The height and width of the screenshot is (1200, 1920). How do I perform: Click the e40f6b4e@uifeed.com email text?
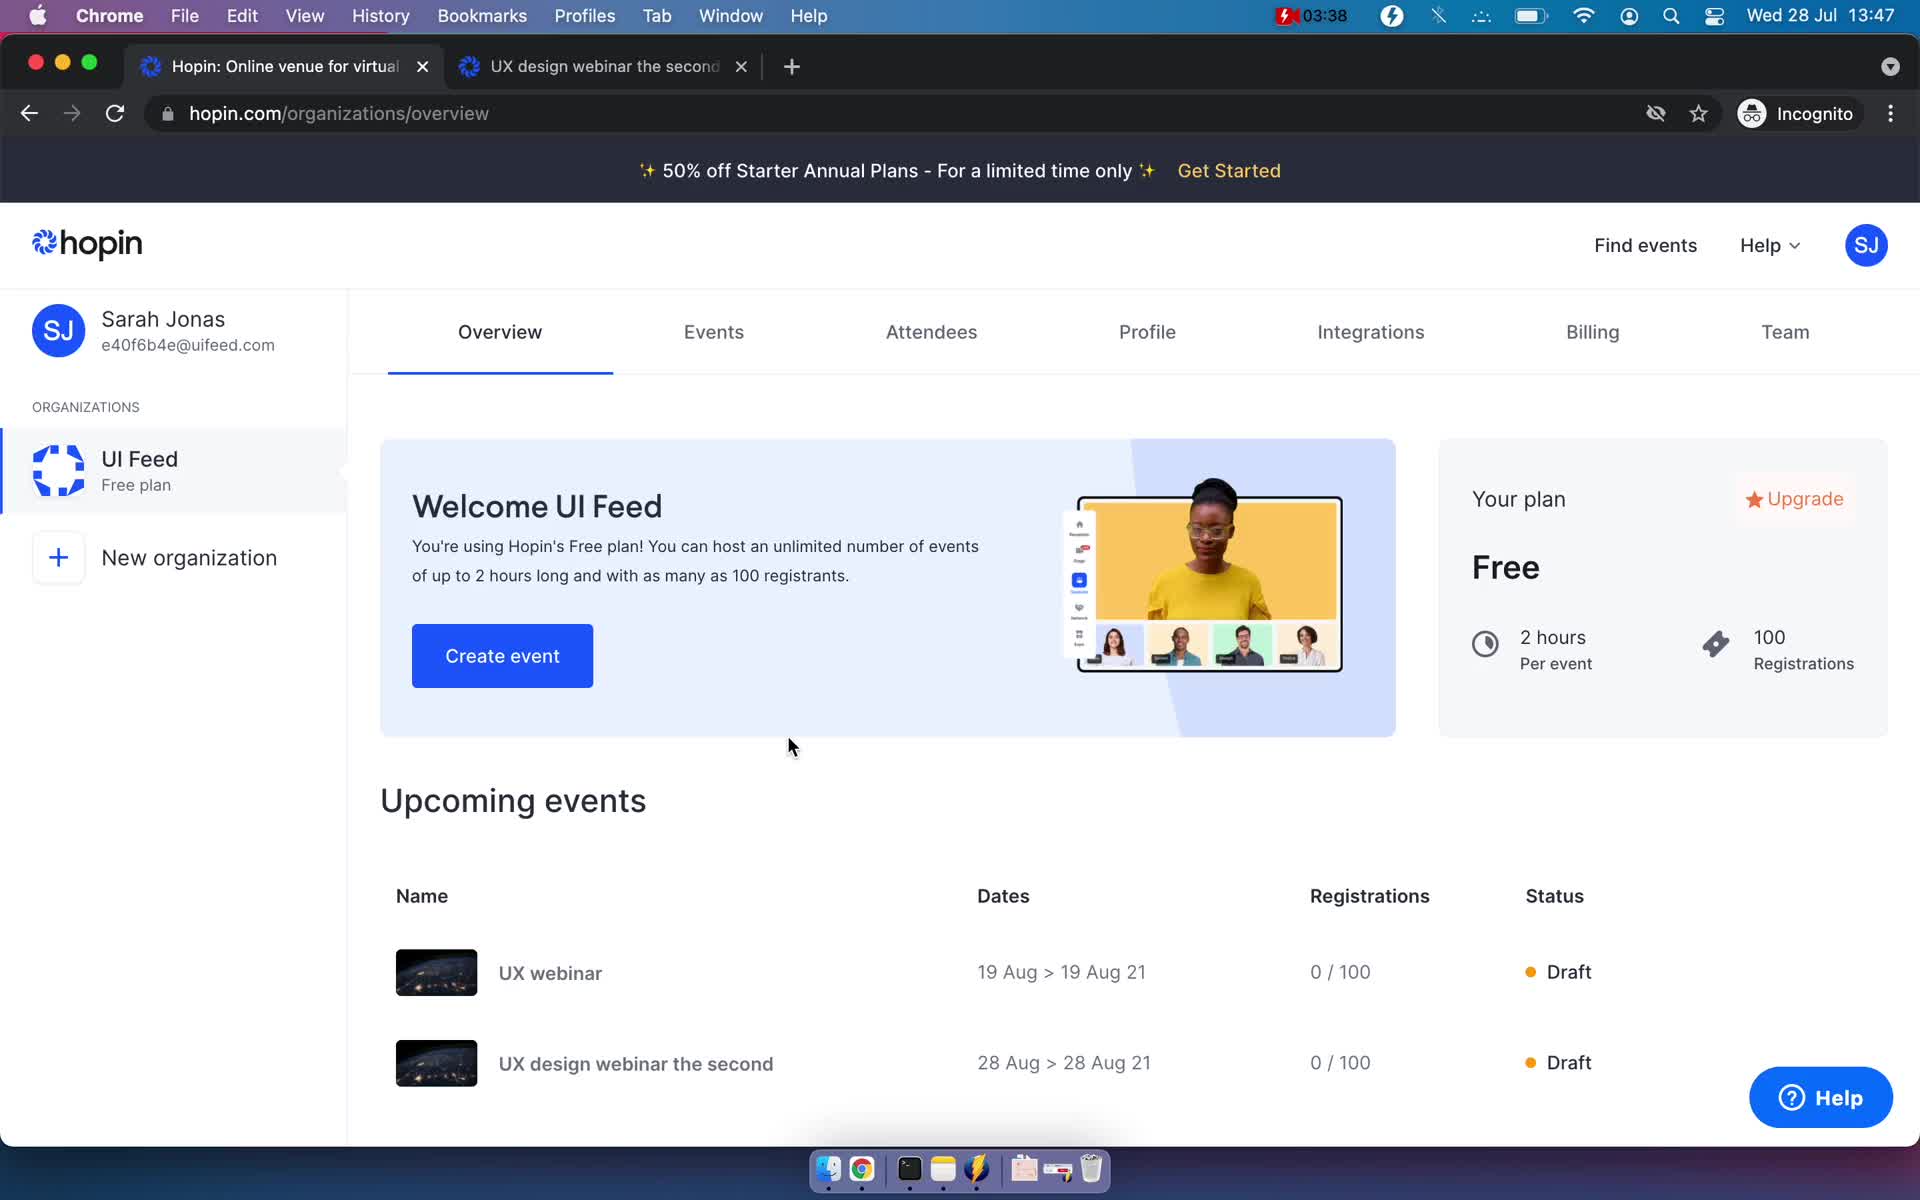click(188, 345)
